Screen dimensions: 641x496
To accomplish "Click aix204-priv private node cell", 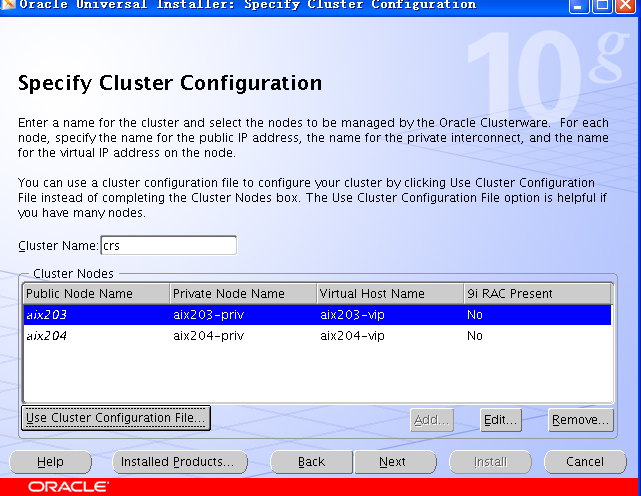I will (243, 336).
